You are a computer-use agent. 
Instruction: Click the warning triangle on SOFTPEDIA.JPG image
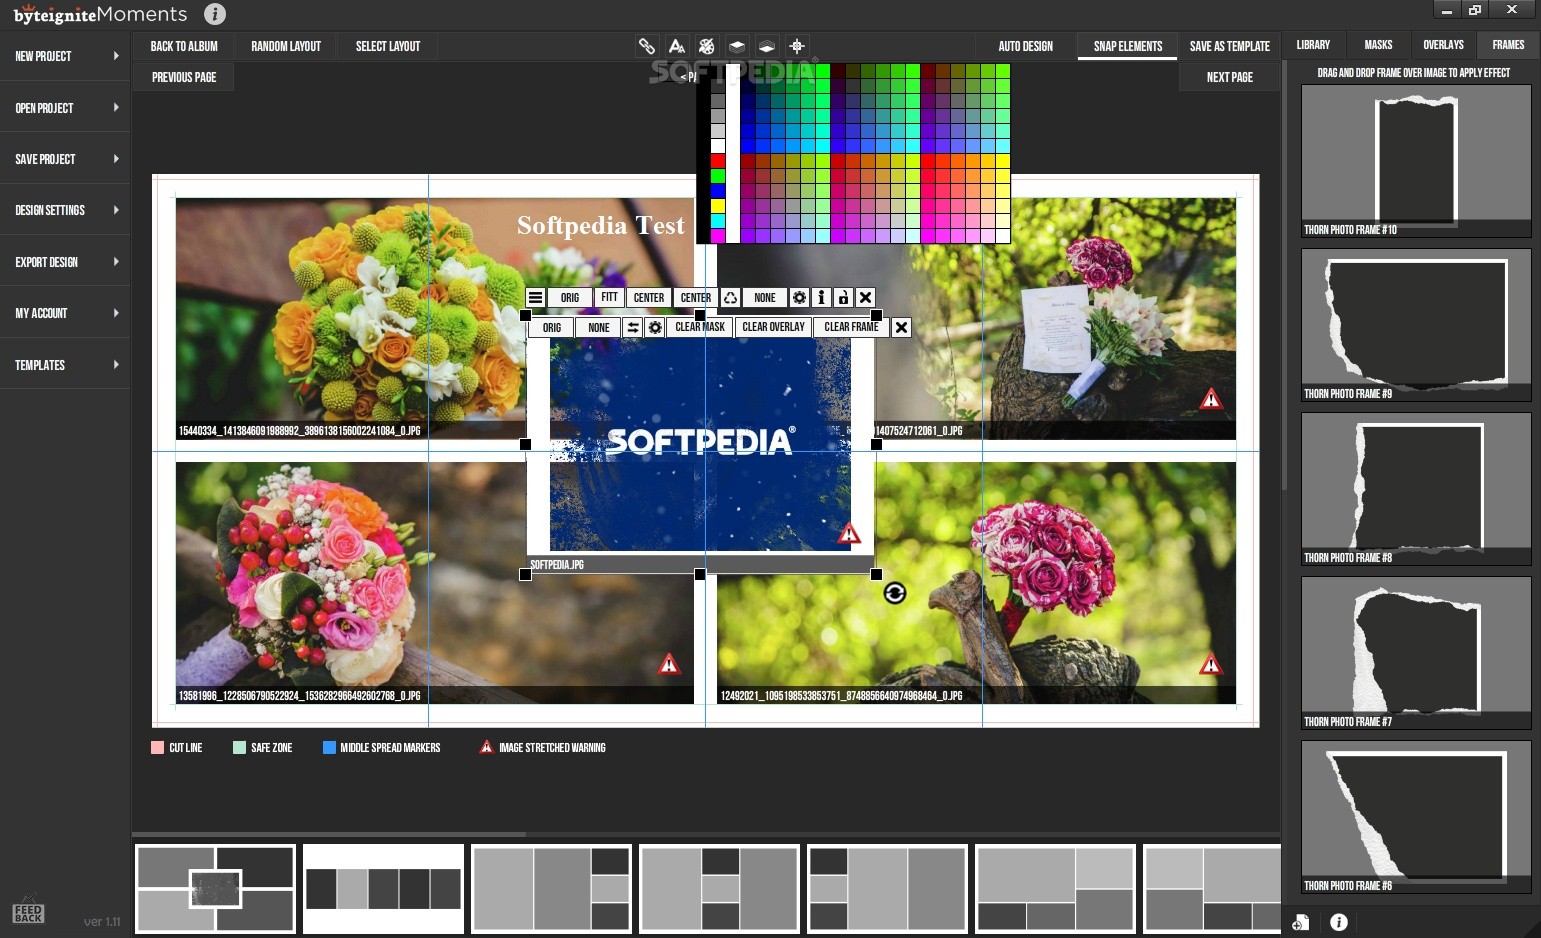pyautogui.click(x=849, y=533)
